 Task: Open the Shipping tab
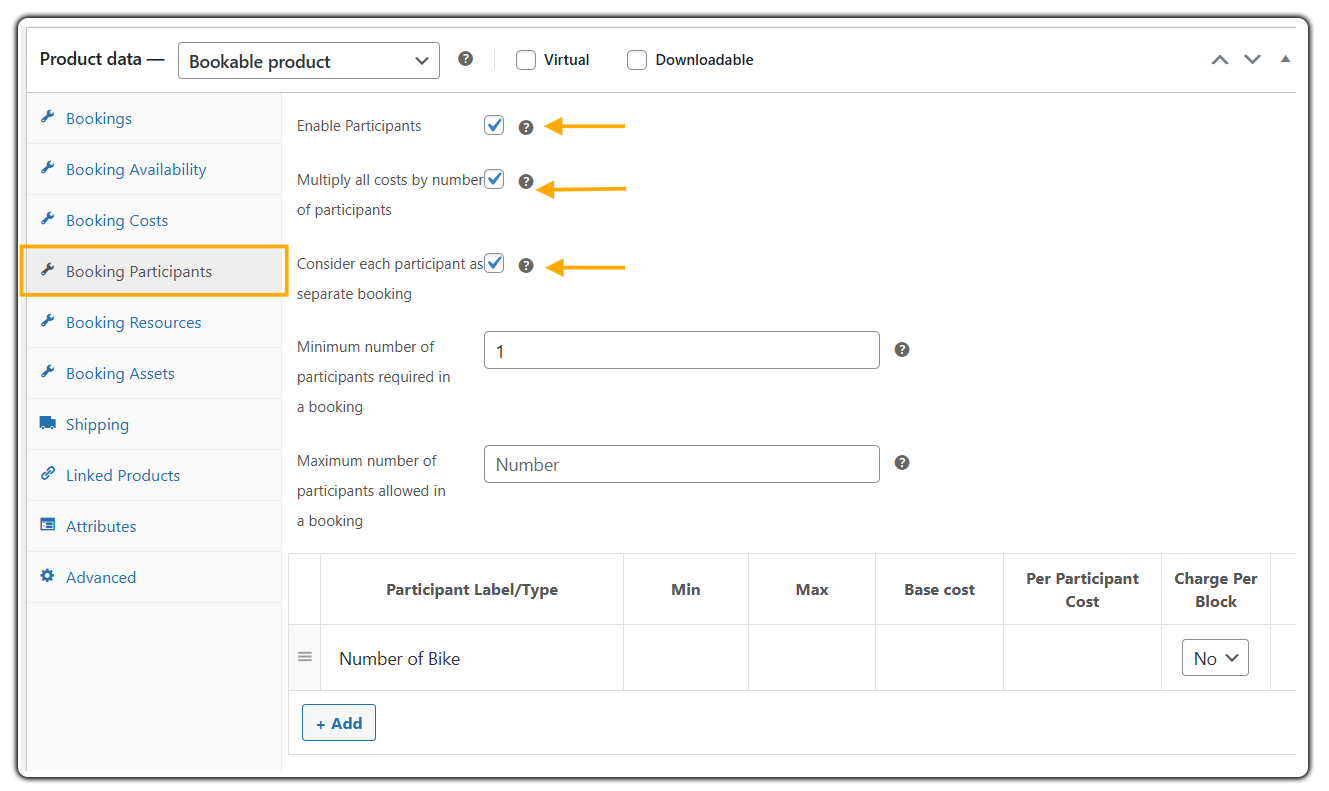click(154, 424)
